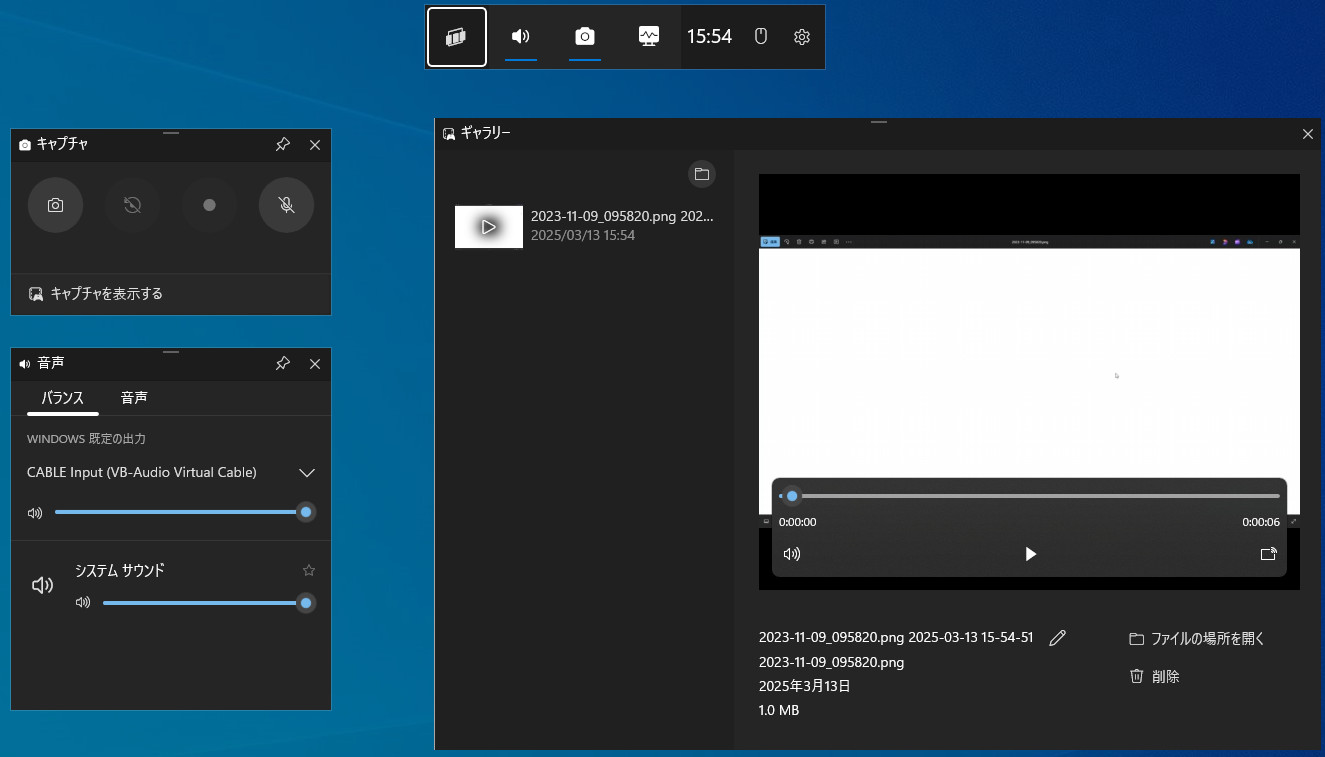Image resolution: width=1325 pixels, height=757 pixels.
Task: Select the 2023-11-09_095820.png video thumbnail
Action: [x=489, y=227]
